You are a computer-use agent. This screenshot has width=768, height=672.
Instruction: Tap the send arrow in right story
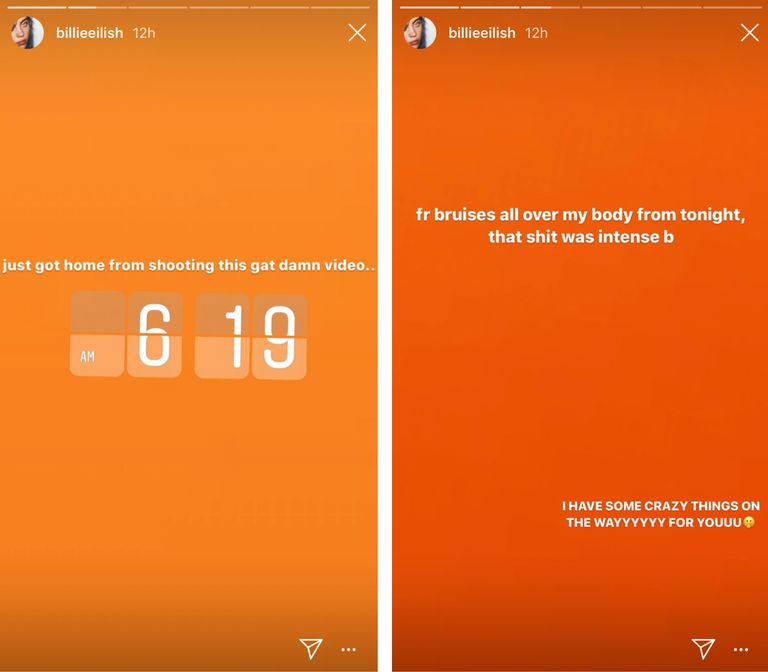703,648
